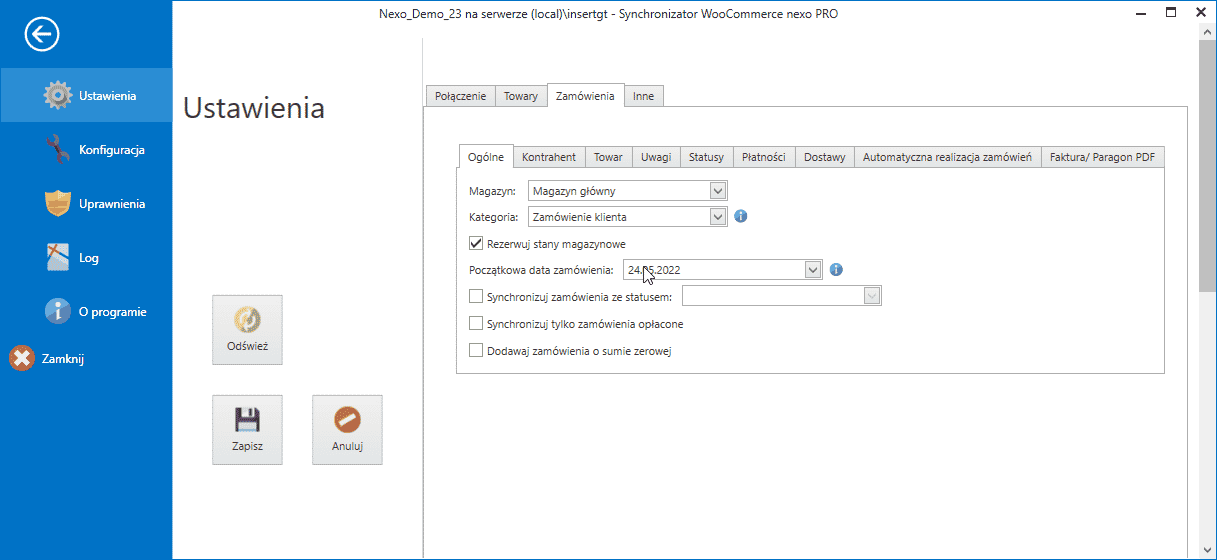
Task: Expand the Kategoria dropdown arrow
Action: (x=717, y=216)
